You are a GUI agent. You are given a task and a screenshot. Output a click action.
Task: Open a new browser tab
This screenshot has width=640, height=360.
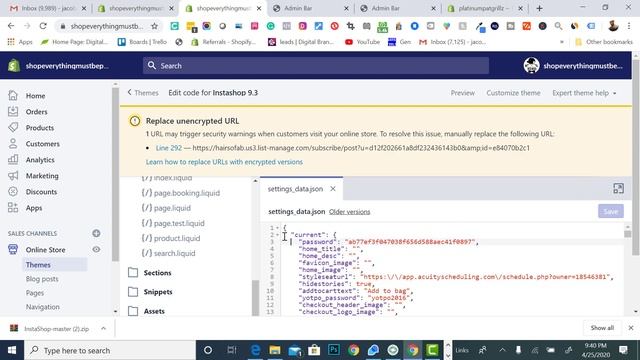[539, 8]
